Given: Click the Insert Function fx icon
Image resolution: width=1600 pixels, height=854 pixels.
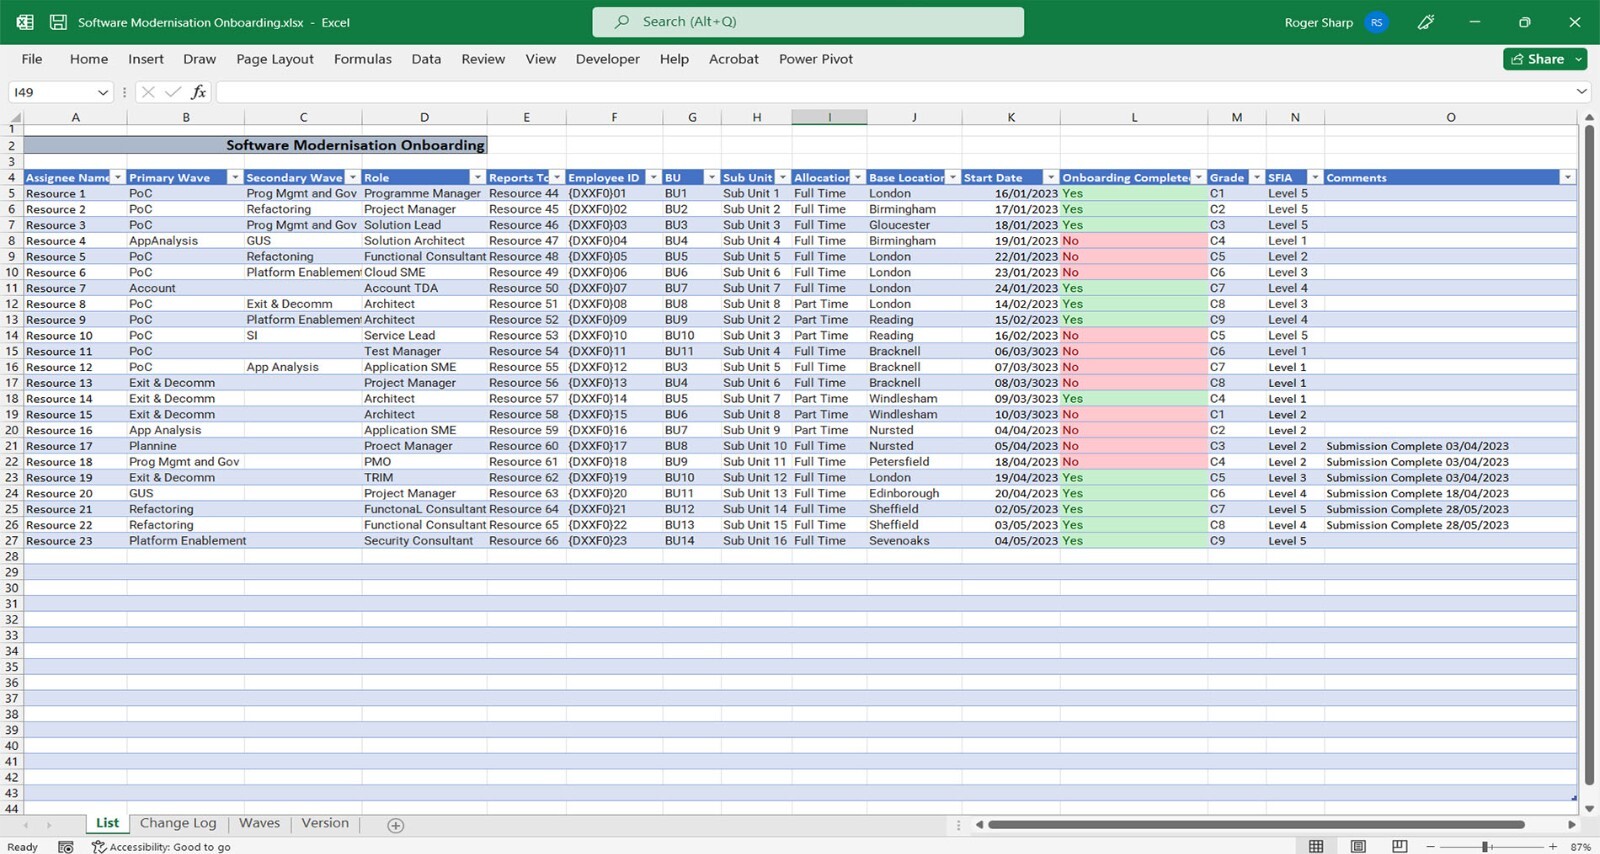Looking at the screenshot, I should pyautogui.click(x=198, y=92).
